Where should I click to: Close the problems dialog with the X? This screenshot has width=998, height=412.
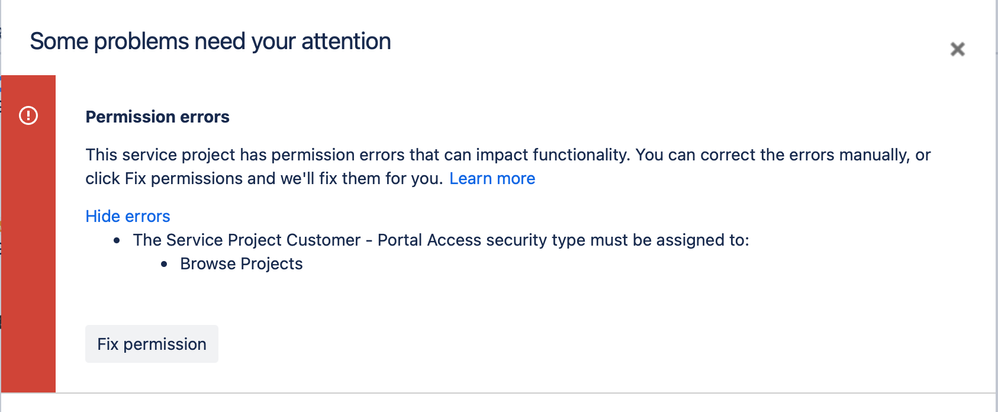coord(957,49)
